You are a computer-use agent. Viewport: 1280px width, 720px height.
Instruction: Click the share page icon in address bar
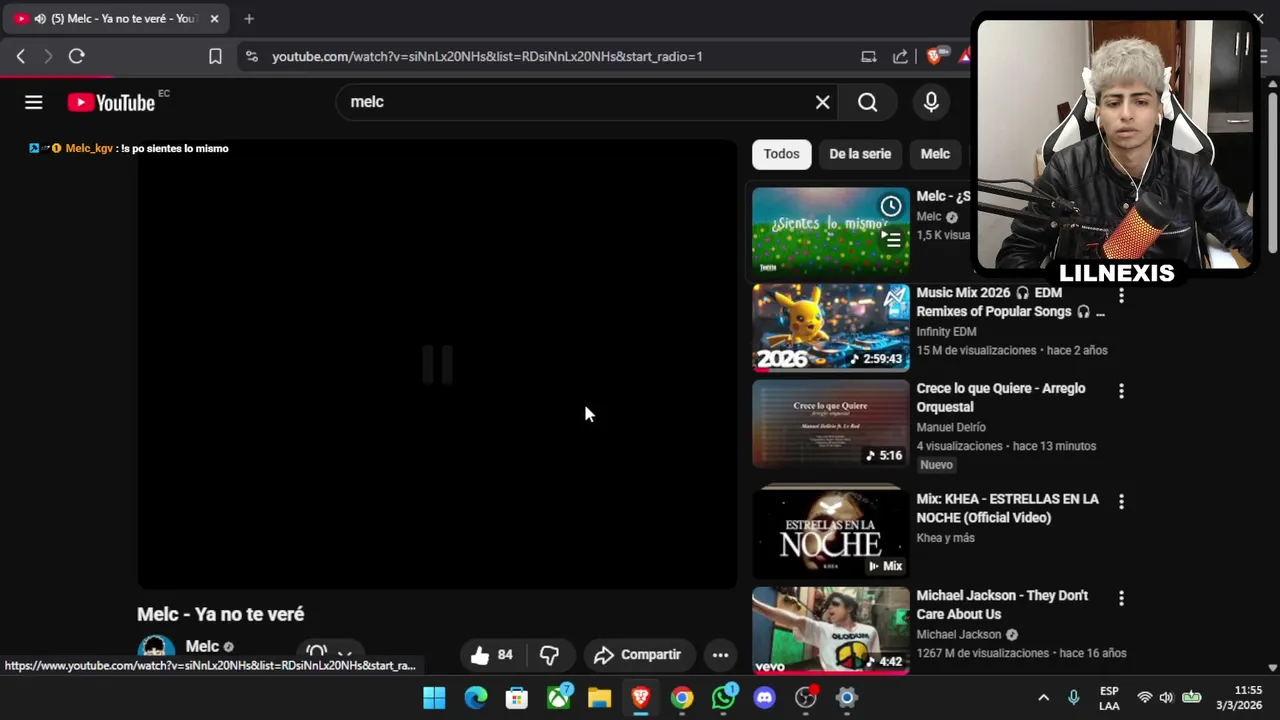pos(900,56)
